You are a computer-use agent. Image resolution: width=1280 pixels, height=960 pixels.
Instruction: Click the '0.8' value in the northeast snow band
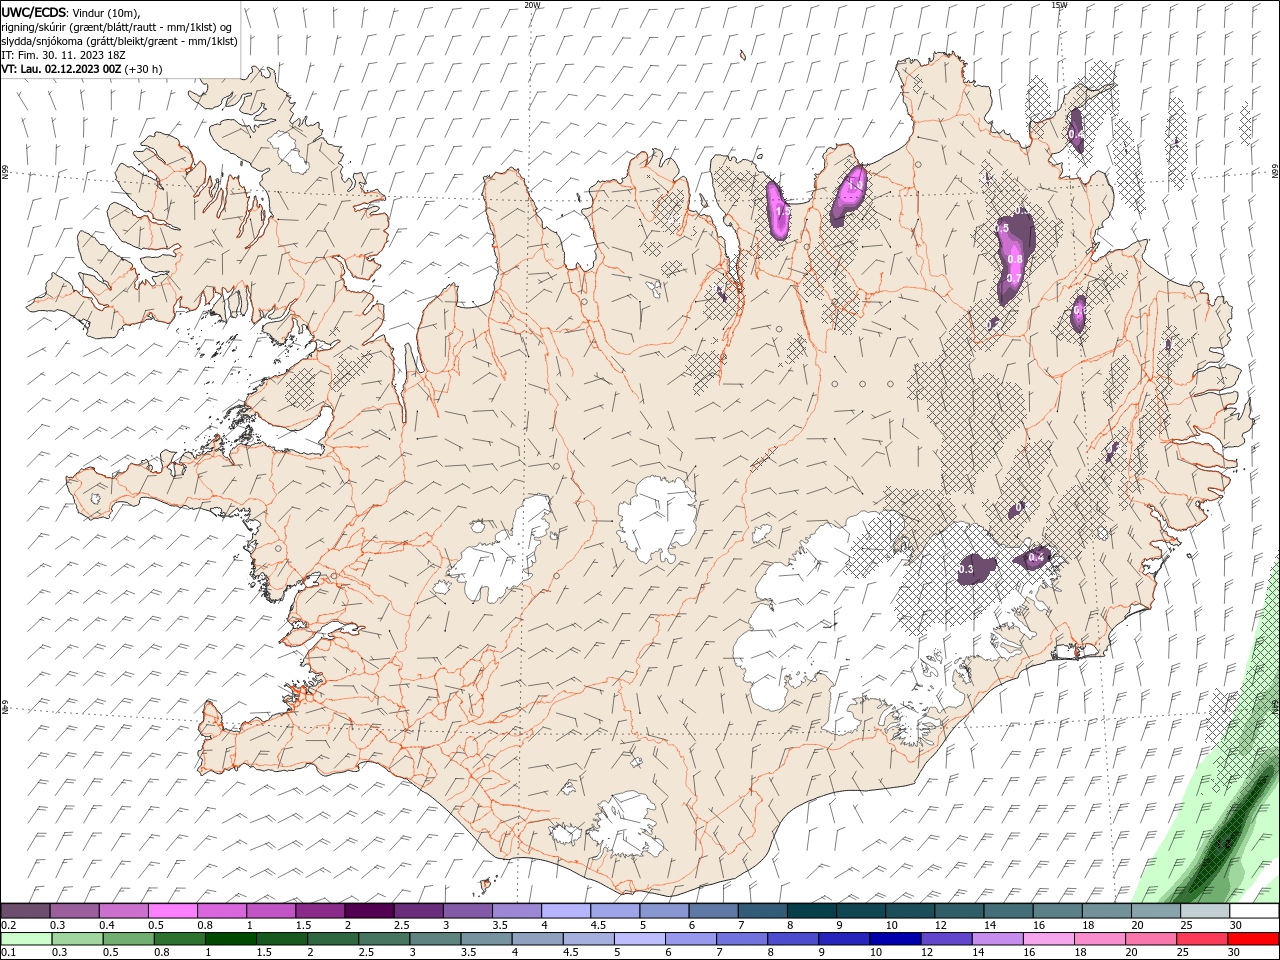click(1015, 259)
